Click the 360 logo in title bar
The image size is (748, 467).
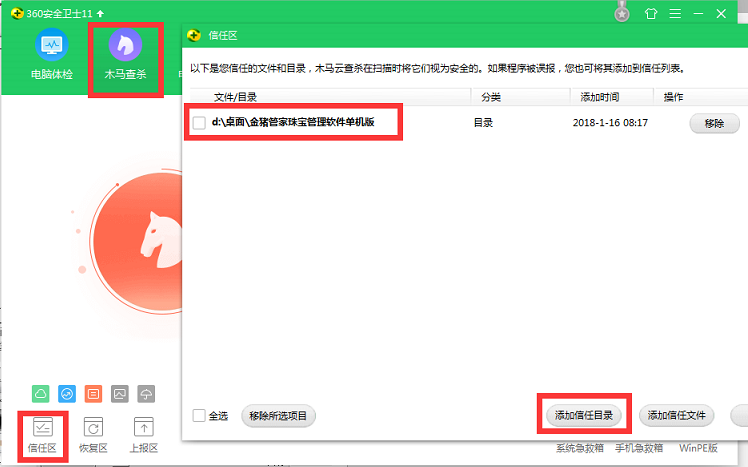pos(17,13)
